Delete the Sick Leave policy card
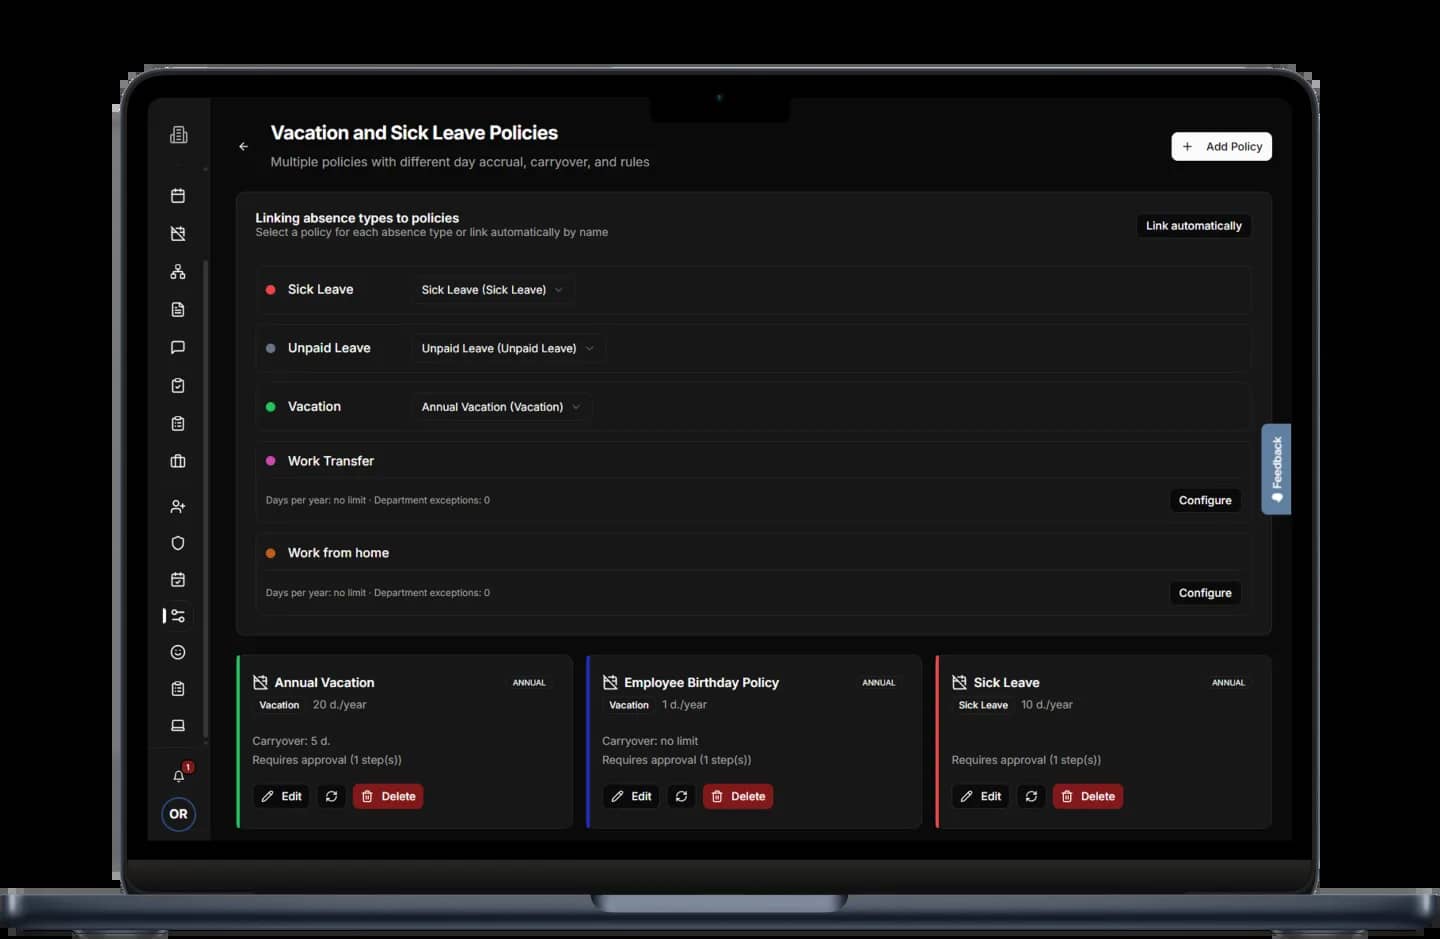 (1088, 796)
